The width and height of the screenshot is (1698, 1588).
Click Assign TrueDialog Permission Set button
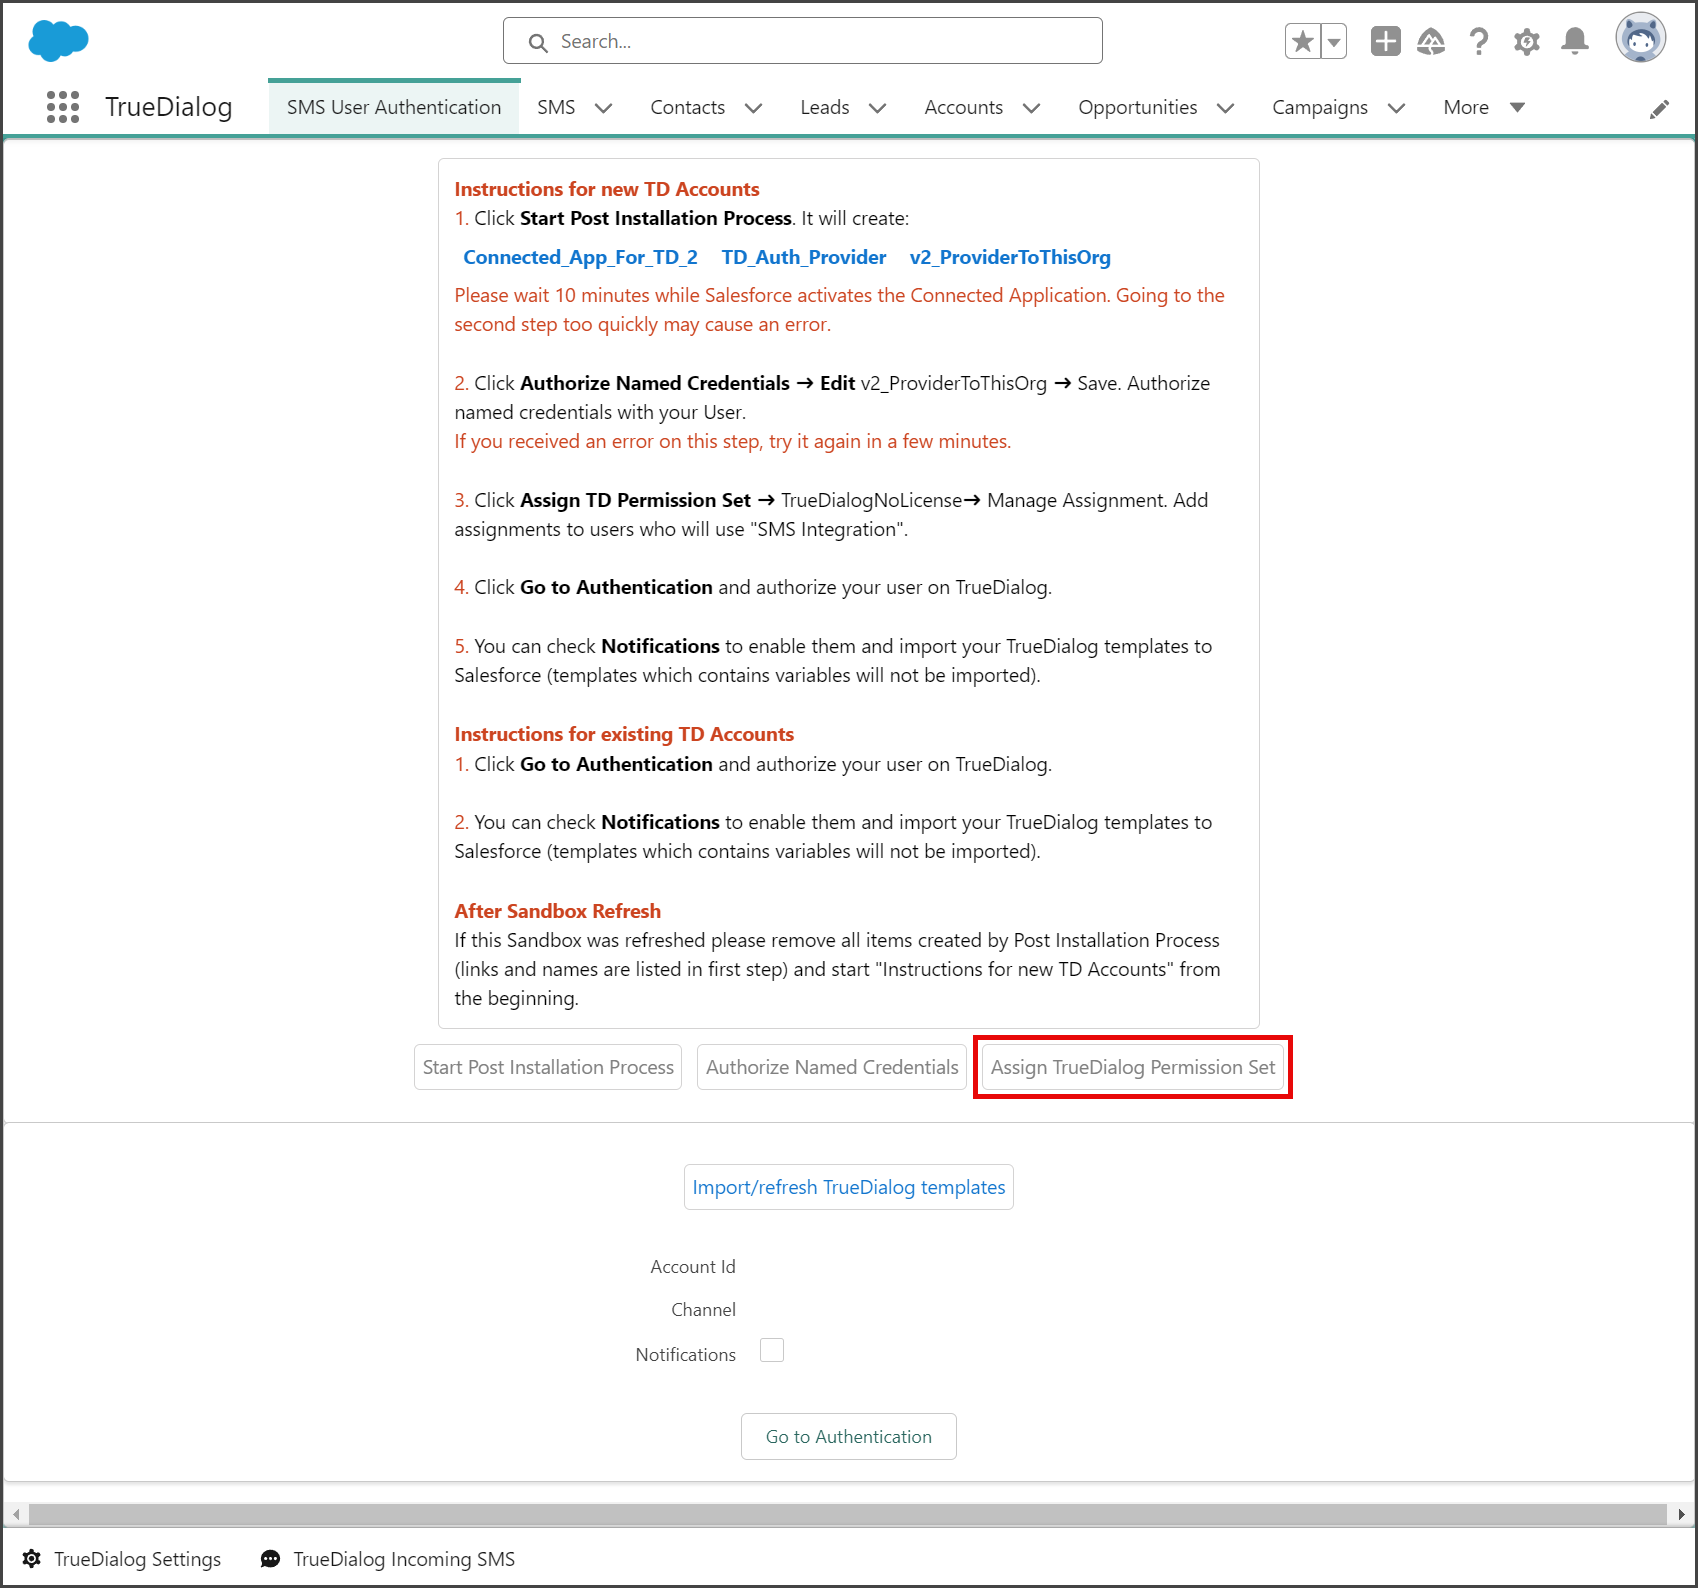tap(1133, 1067)
